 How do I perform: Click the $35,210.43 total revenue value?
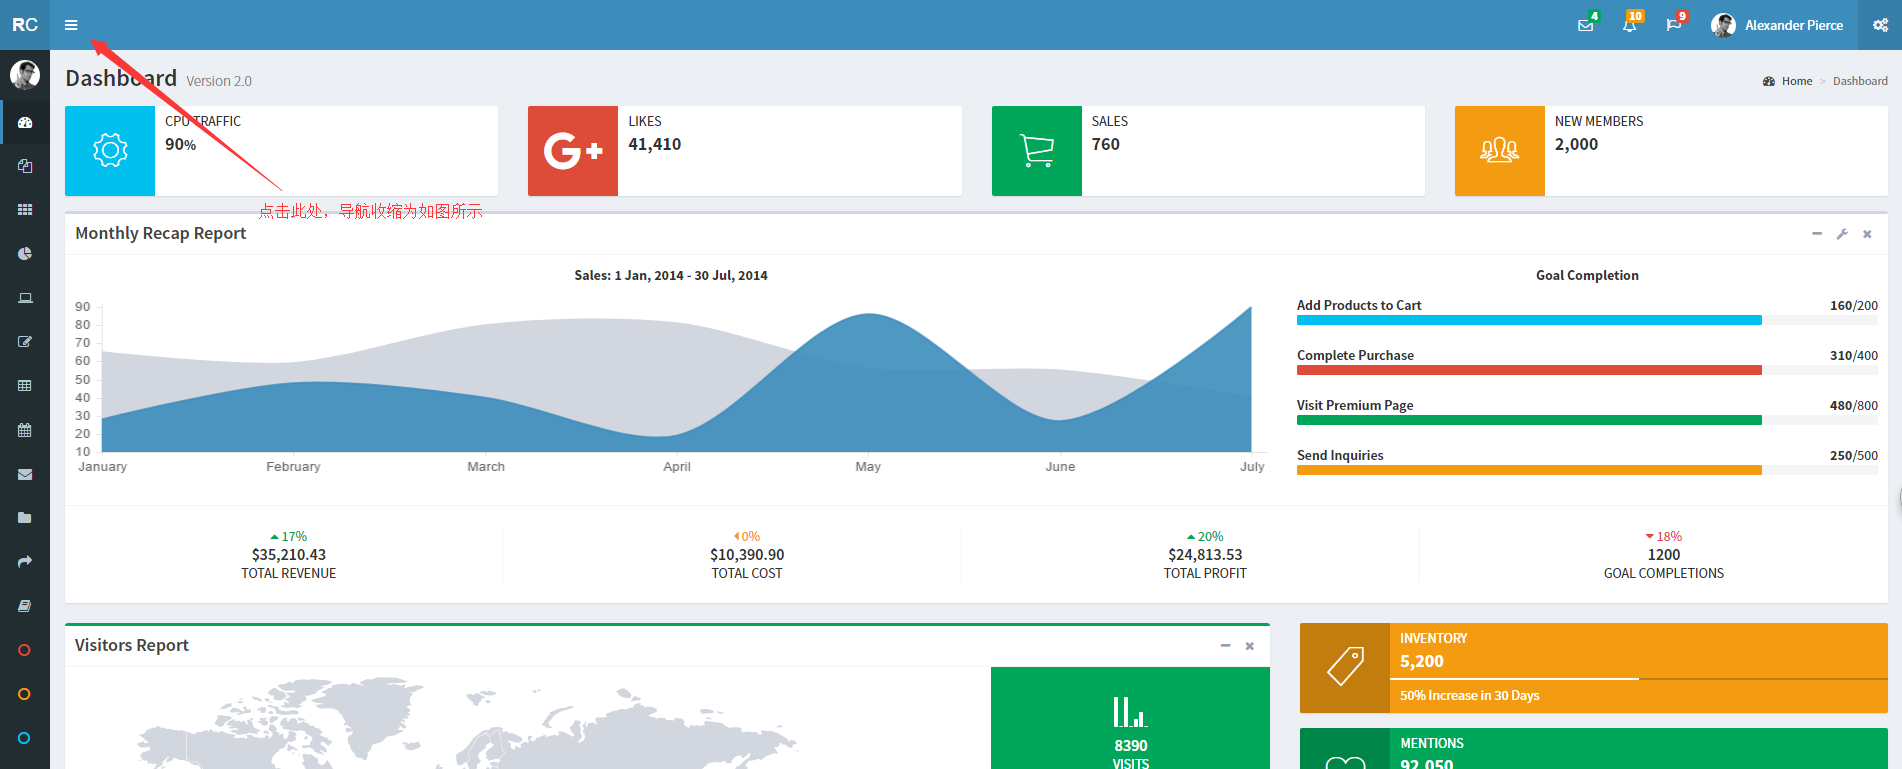pyautogui.click(x=289, y=554)
